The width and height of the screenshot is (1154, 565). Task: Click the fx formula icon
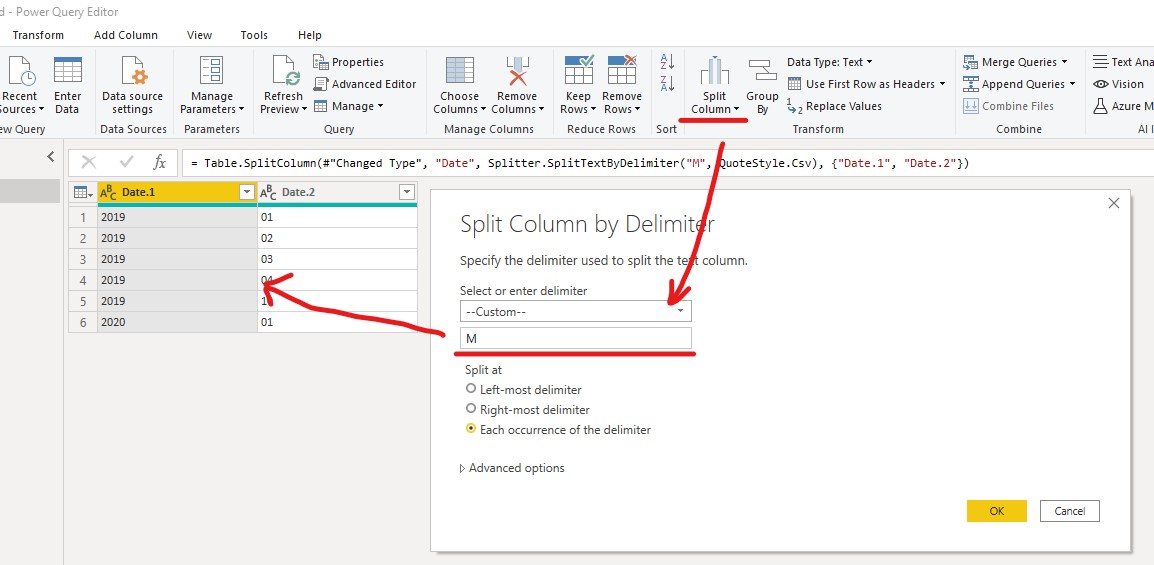(160, 162)
